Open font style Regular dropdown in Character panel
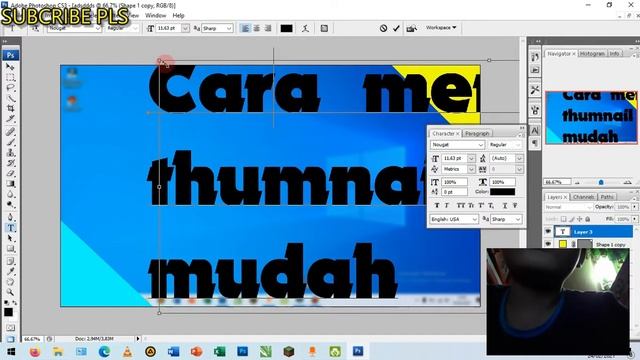The width and height of the screenshot is (640, 360). point(518,145)
